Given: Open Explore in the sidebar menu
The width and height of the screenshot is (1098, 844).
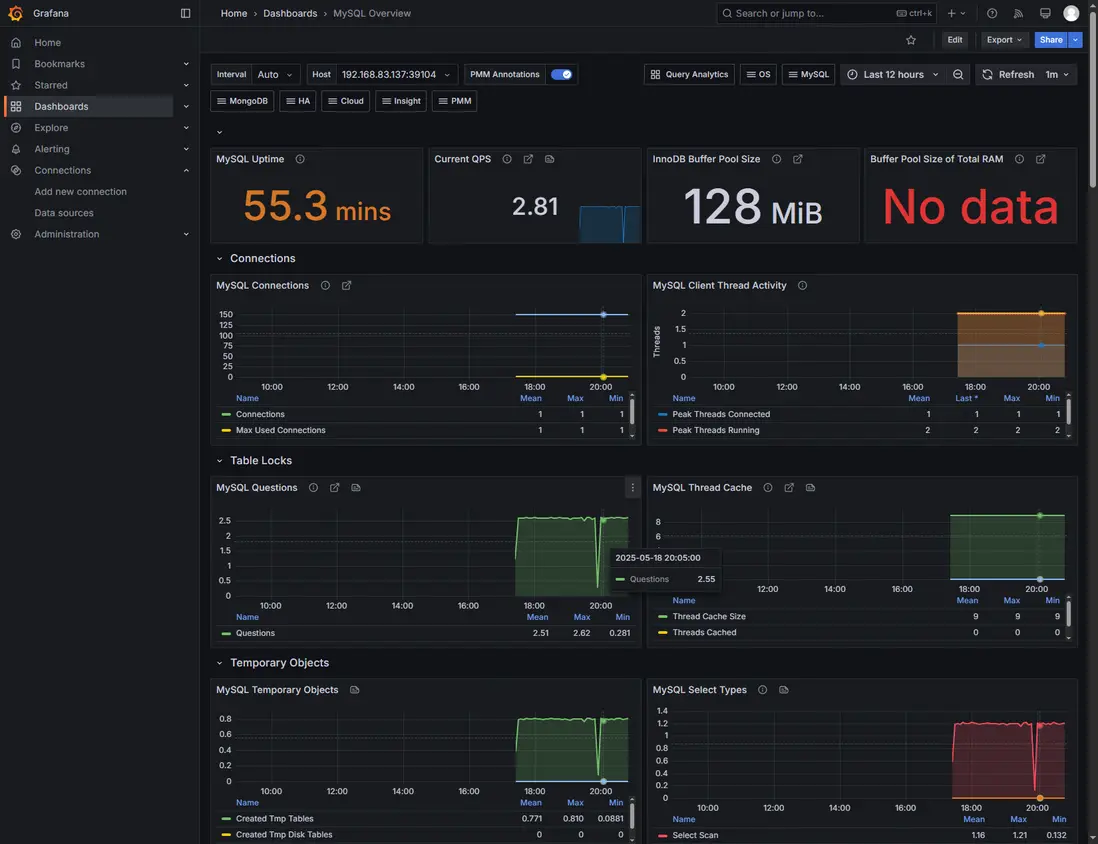Looking at the screenshot, I should (x=51, y=128).
